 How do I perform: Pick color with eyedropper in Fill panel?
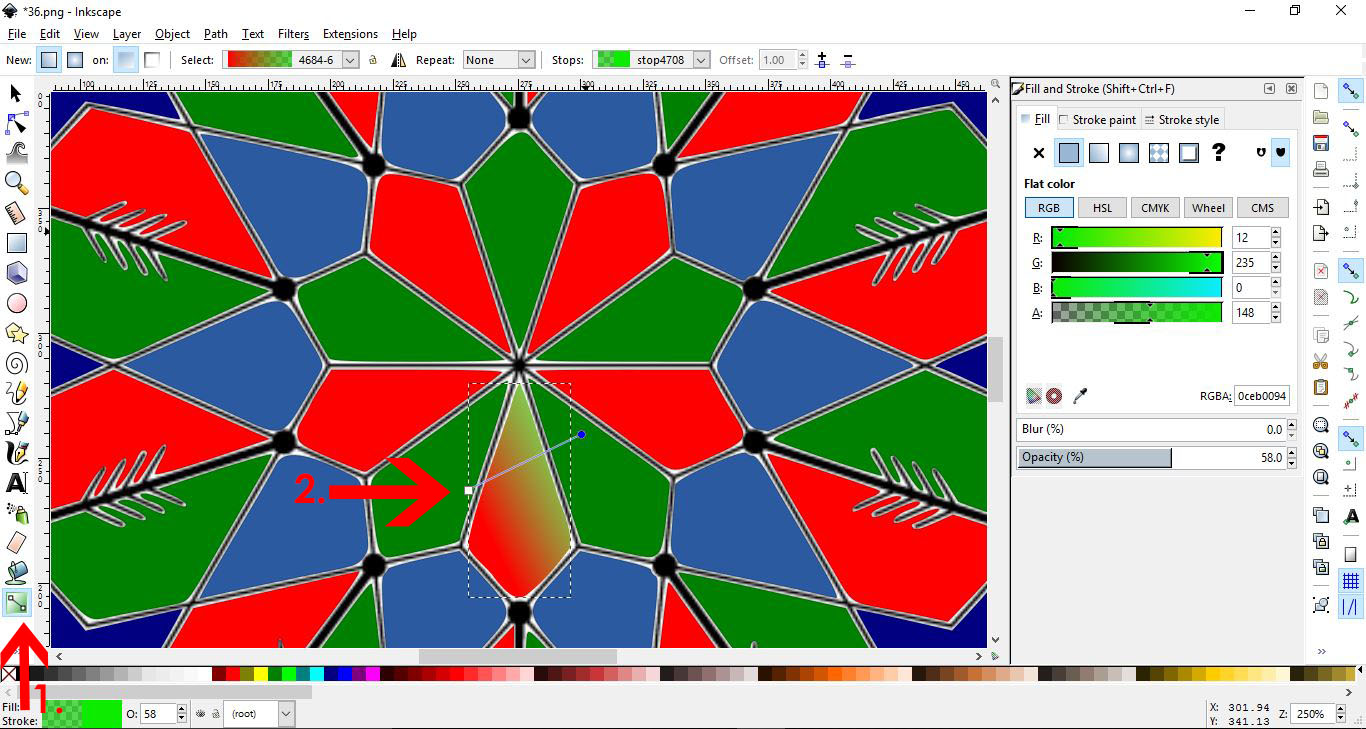[1080, 396]
